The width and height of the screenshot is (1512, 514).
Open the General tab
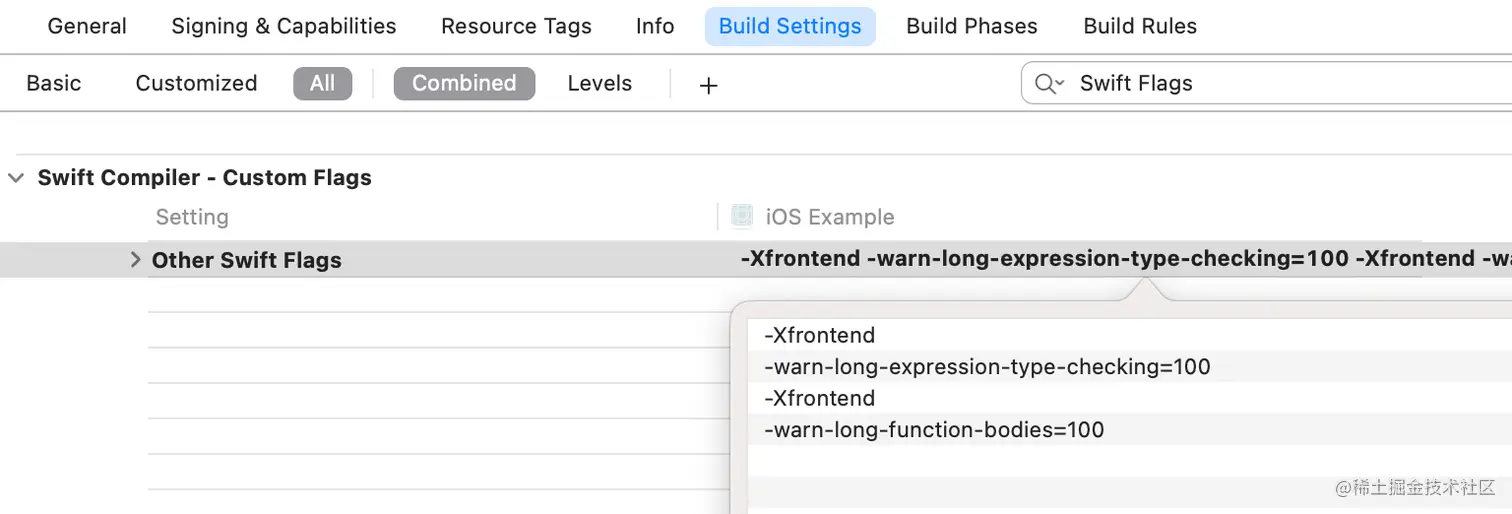(x=88, y=26)
